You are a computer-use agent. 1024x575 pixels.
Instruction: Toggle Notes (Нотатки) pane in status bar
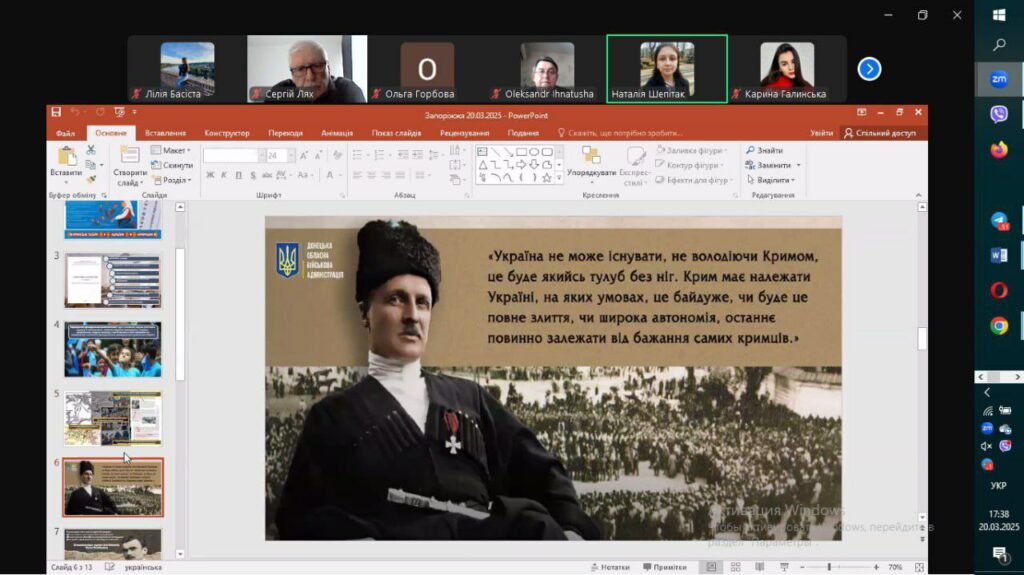pyautogui.click(x=608, y=567)
